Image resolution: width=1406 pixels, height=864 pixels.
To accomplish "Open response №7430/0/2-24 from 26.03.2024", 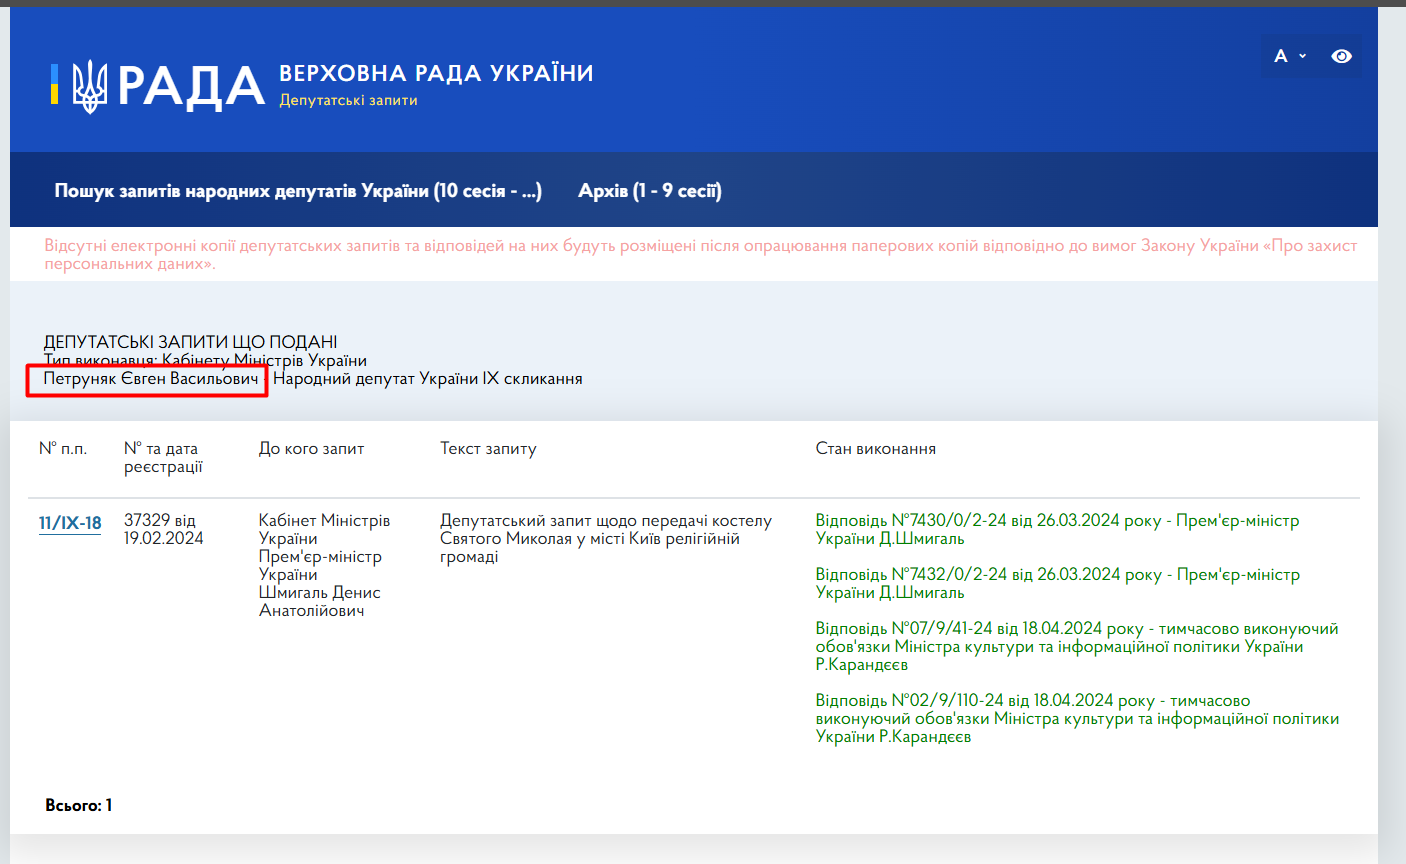I will pos(1057,529).
